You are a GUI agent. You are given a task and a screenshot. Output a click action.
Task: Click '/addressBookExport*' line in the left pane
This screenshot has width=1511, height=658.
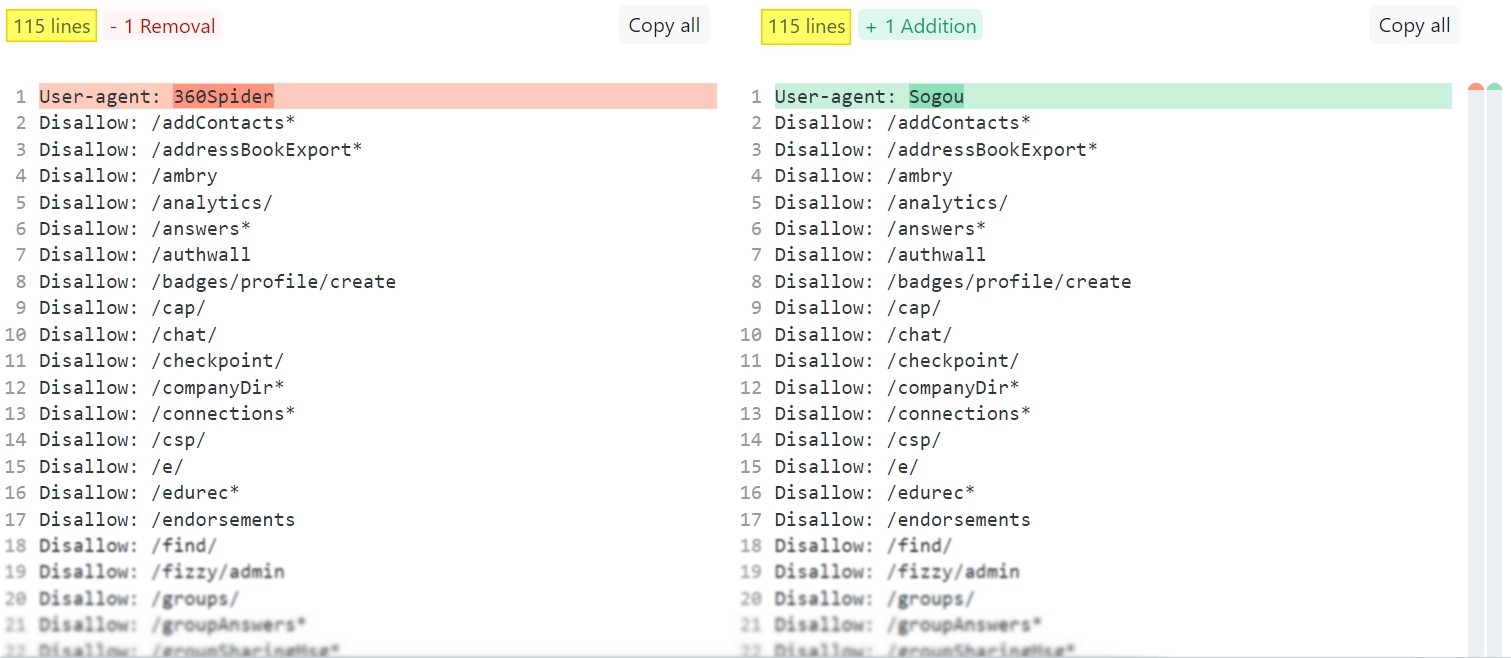pos(200,149)
